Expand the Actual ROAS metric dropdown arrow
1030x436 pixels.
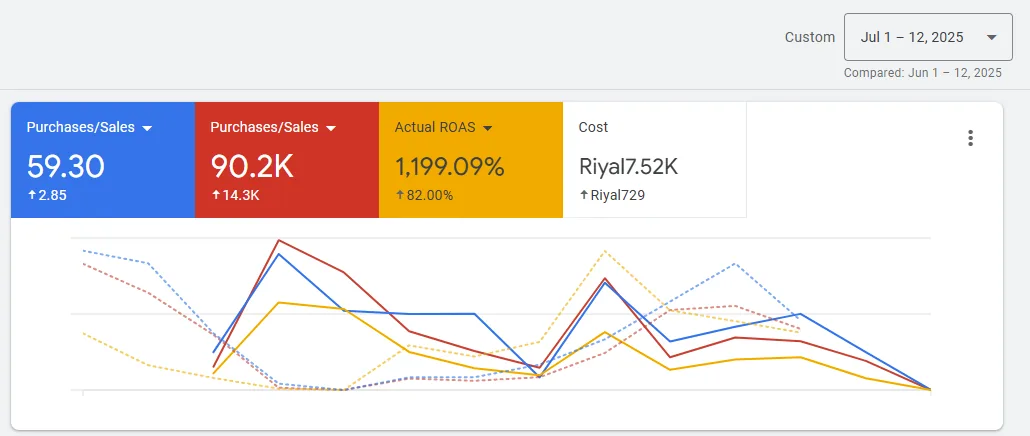tap(487, 128)
